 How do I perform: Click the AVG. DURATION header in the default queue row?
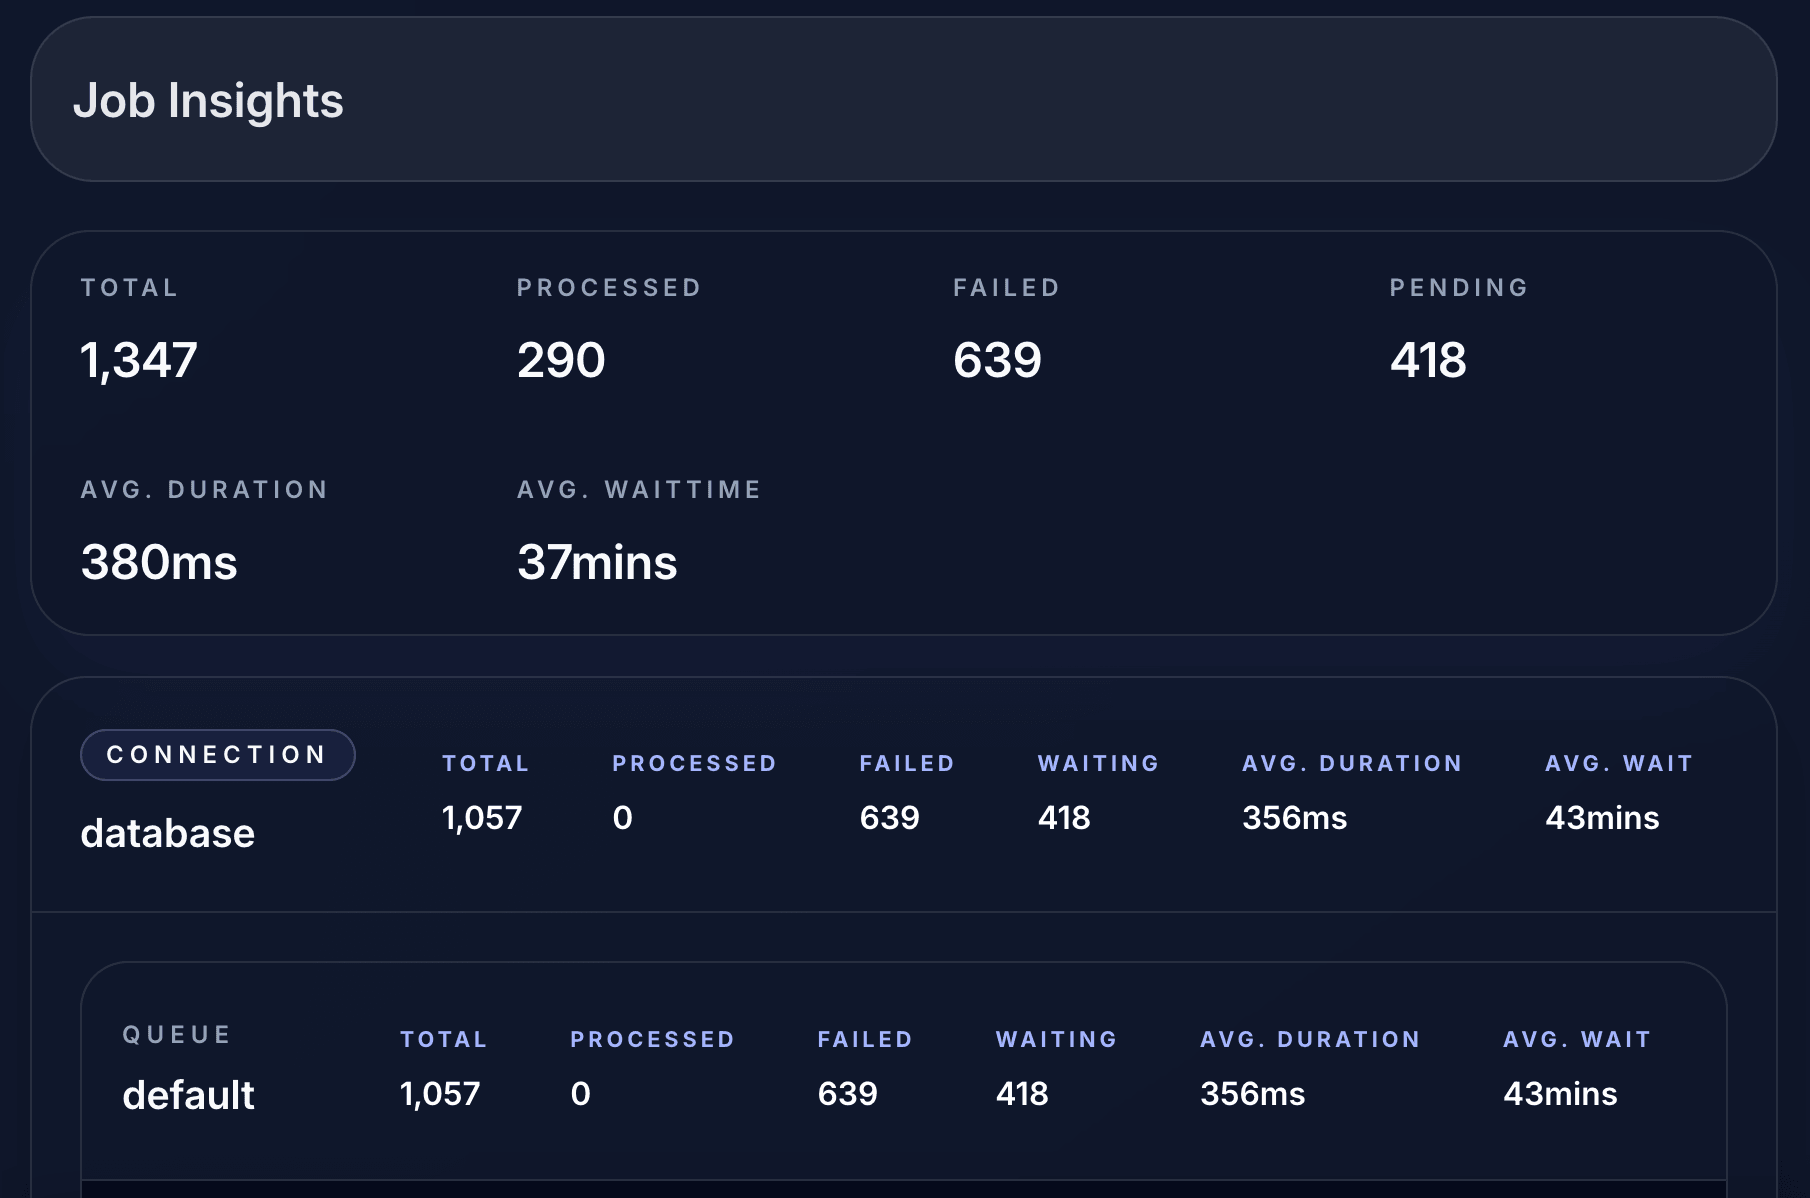pyautogui.click(x=1310, y=1040)
